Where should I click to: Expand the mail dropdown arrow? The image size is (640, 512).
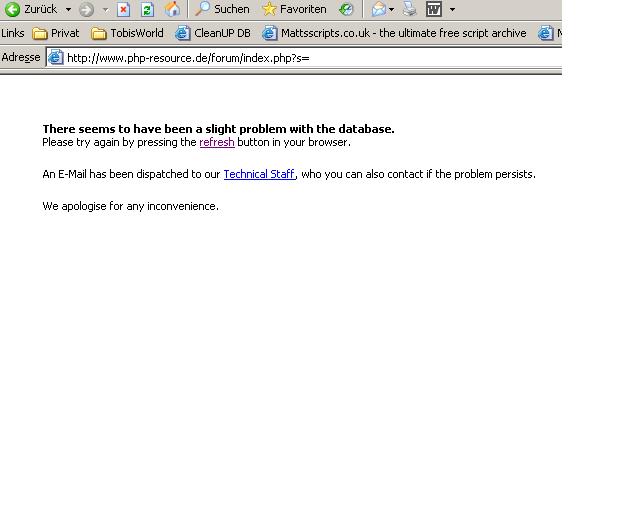click(392, 10)
